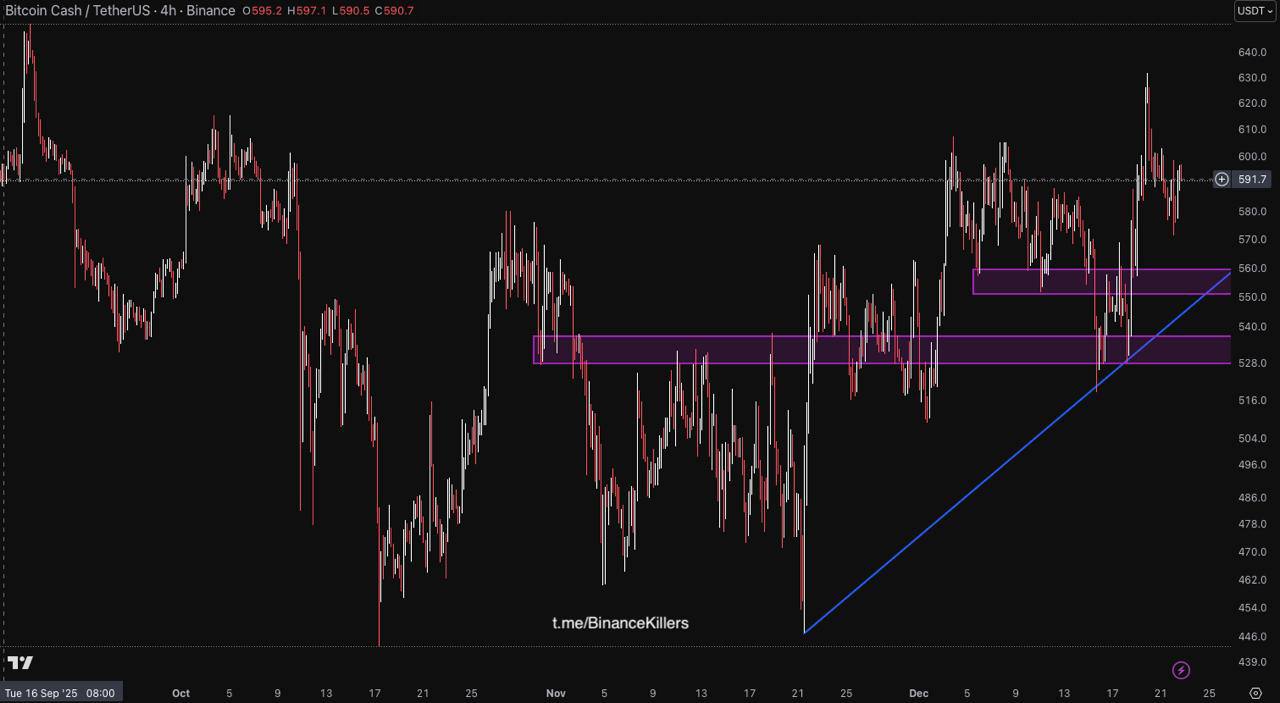Screen dimensions: 1280x703
Task: Select the current price label 591.7
Action: pyautogui.click(x=1252, y=180)
